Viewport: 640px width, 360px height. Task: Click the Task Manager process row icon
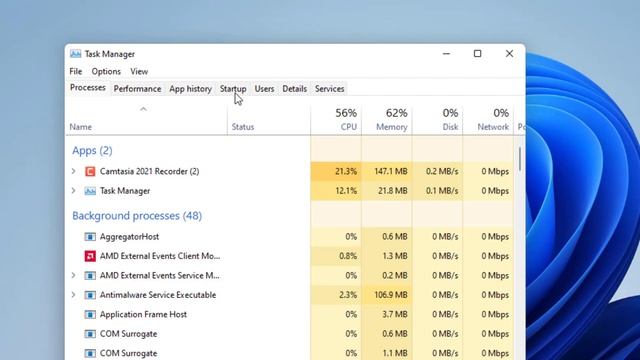coord(90,191)
